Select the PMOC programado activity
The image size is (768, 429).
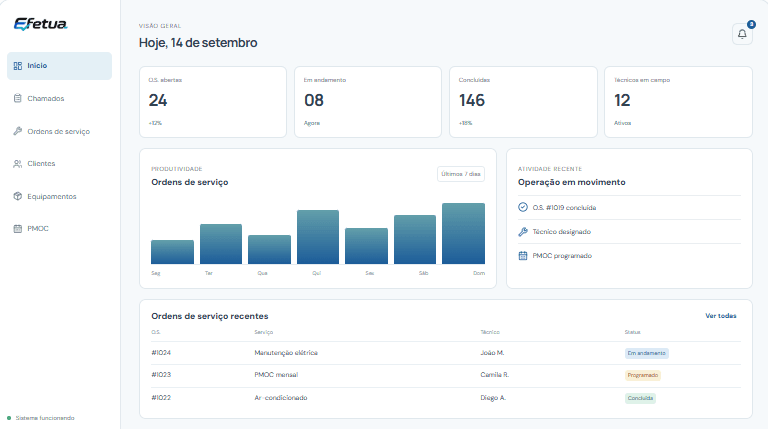pyautogui.click(x=629, y=256)
